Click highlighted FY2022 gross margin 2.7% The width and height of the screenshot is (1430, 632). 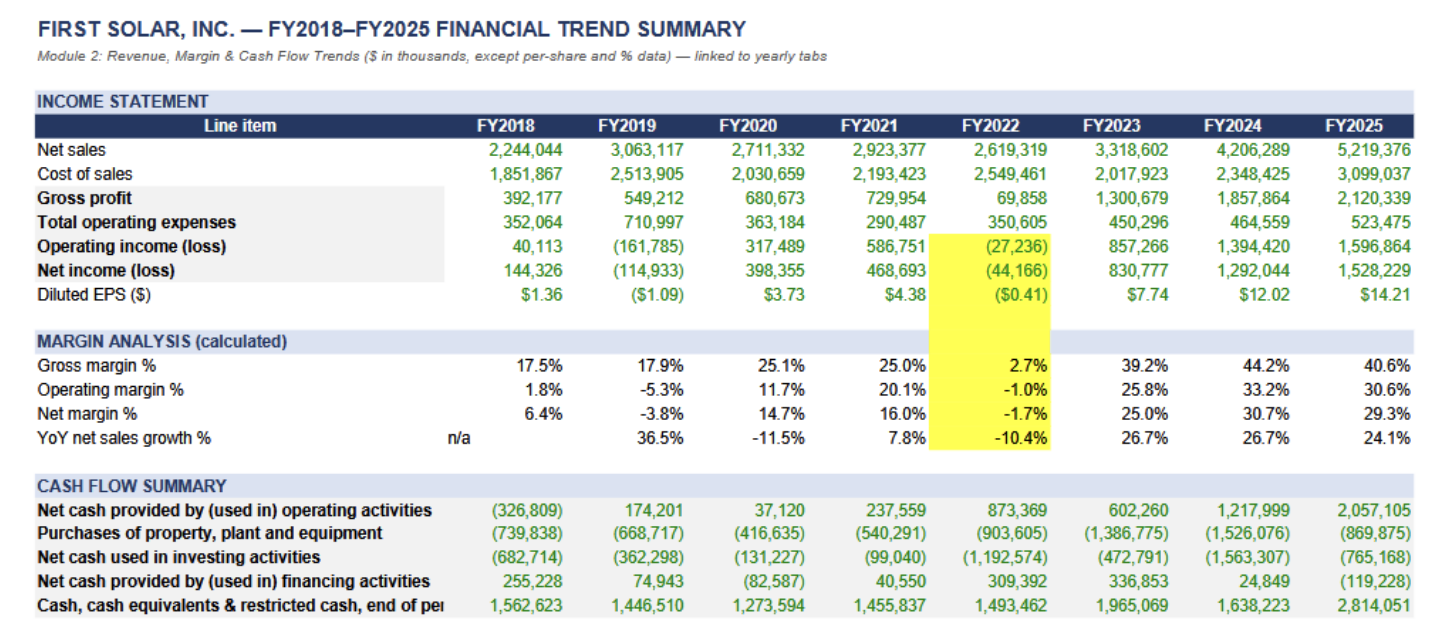1027,366
